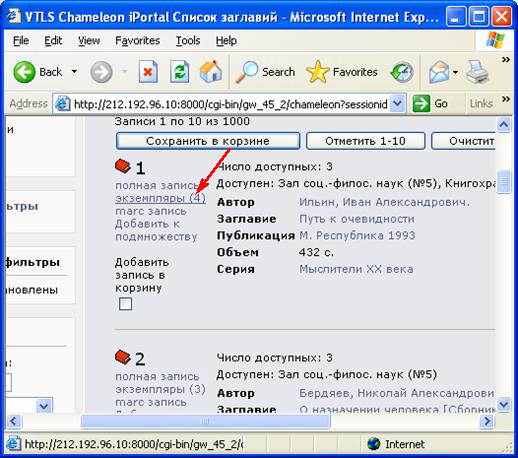The height and width of the screenshot is (458, 518).
Task: Expand Links bar overflow chevron
Action: (506, 99)
